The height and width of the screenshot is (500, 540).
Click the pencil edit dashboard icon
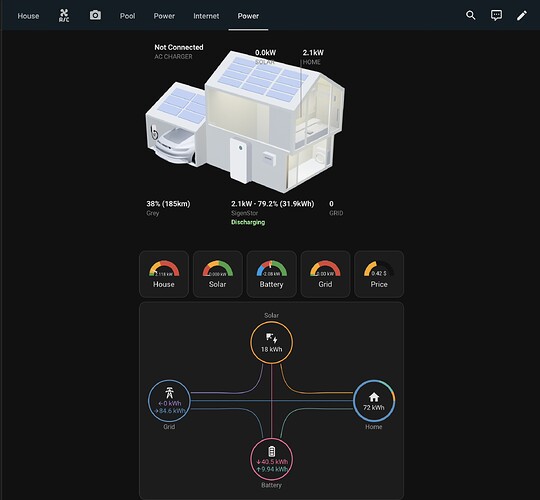point(521,15)
